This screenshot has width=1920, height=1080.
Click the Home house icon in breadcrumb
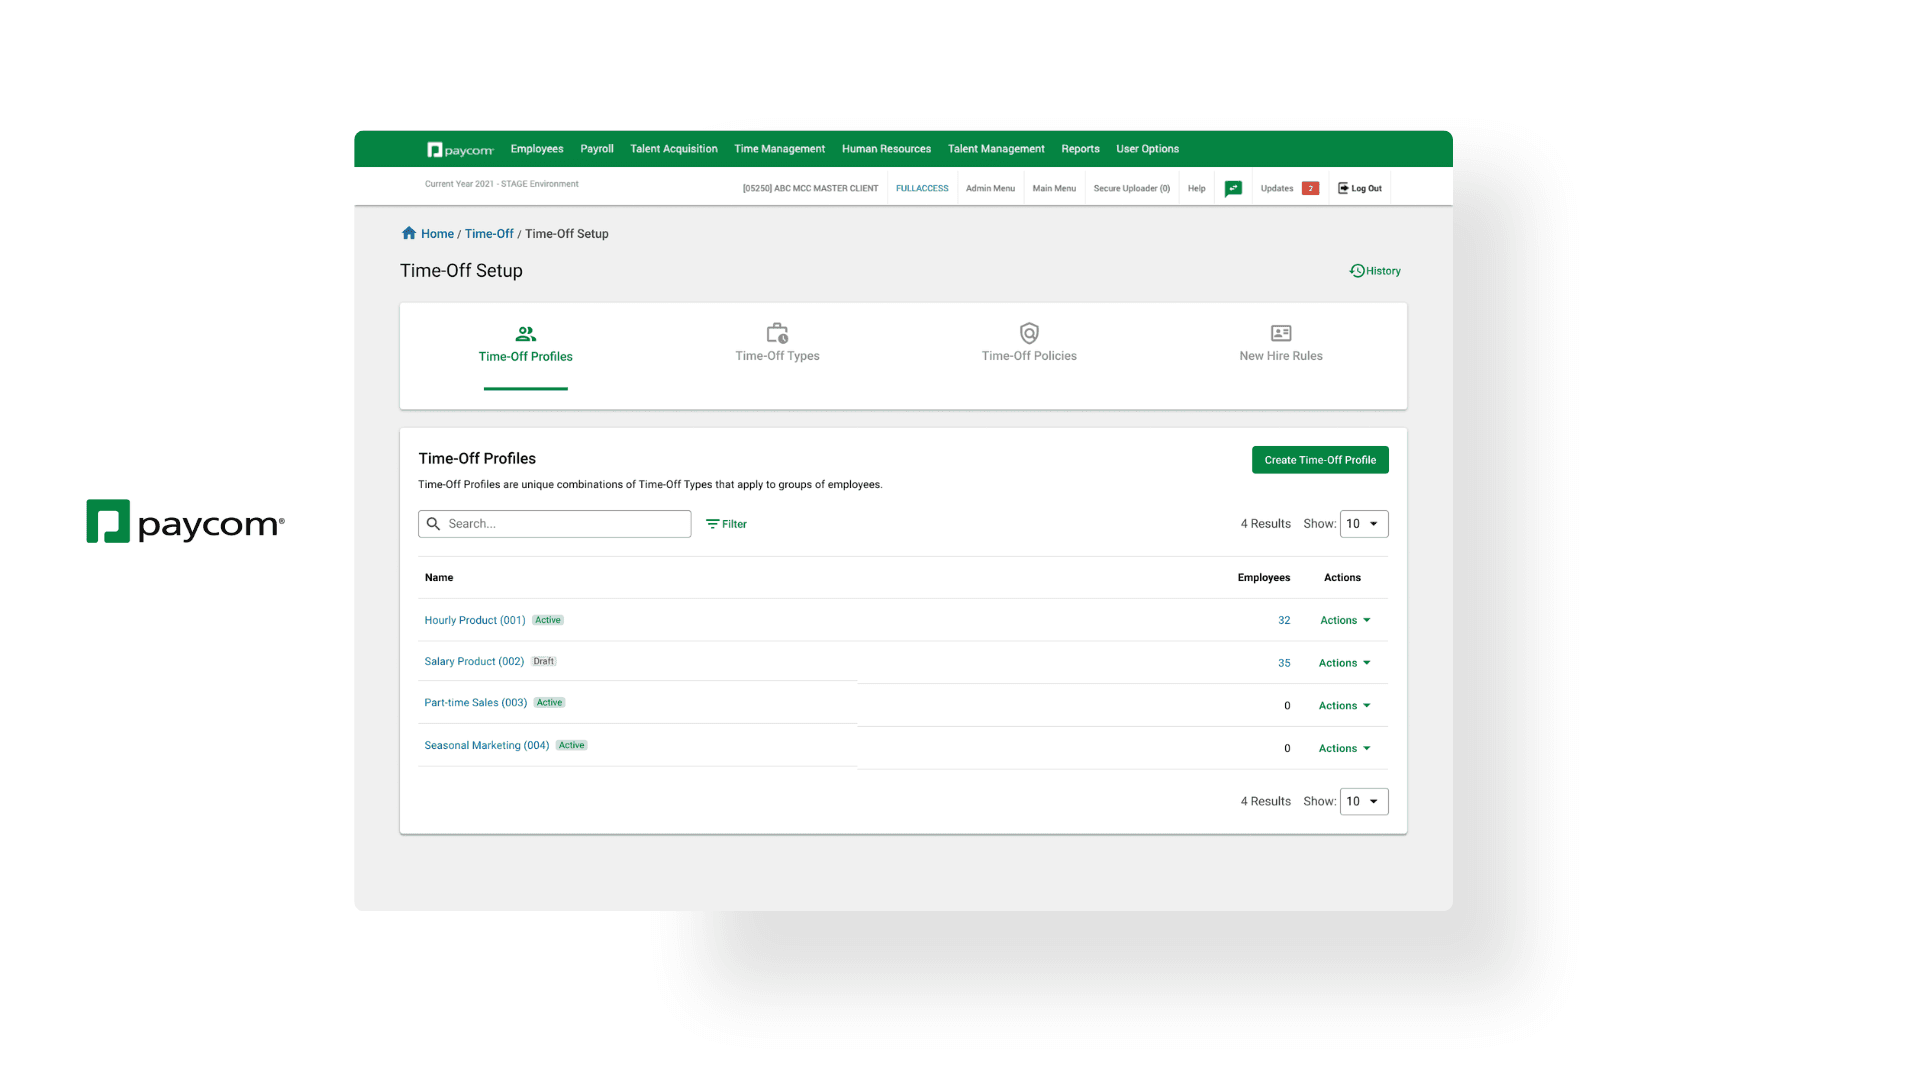pos(408,233)
